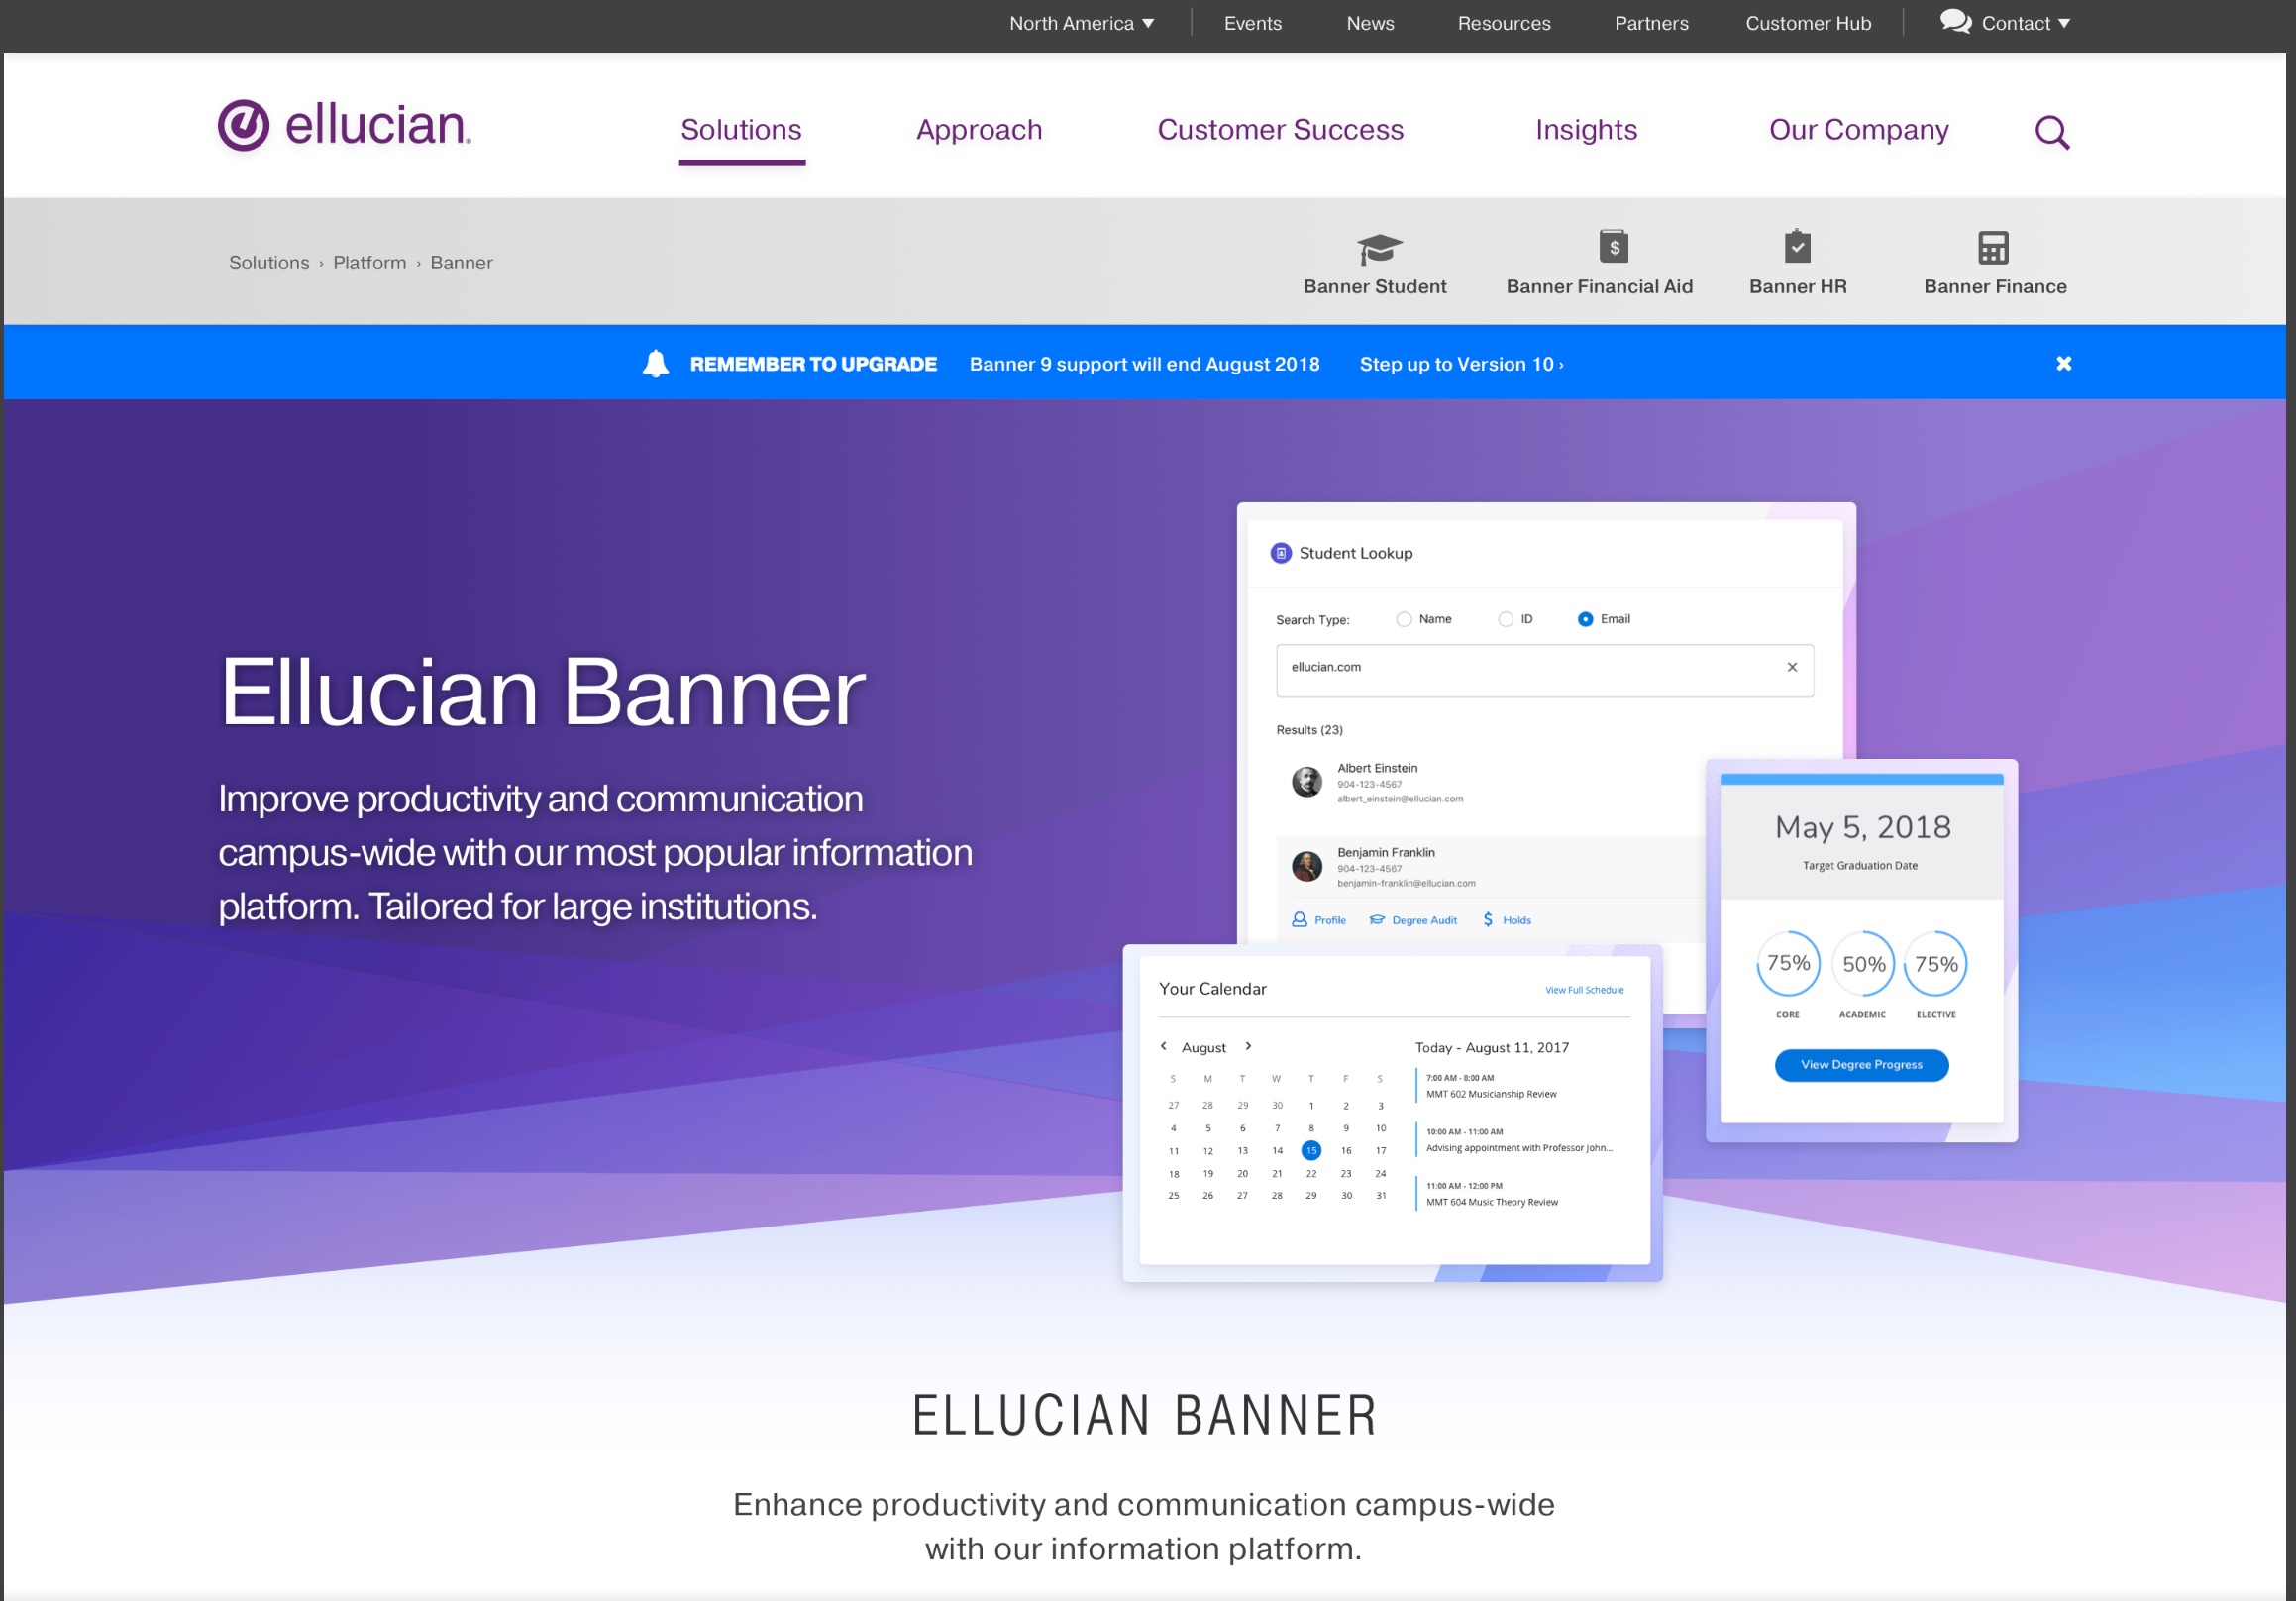
Task: Select Email search type radio
Action: (1585, 619)
